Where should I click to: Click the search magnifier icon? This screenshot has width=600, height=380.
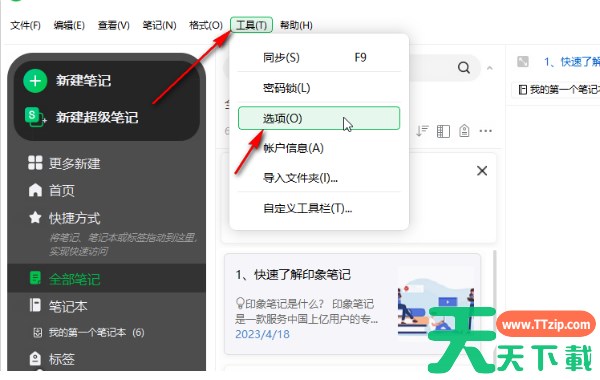pyautogui.click(x=464, y=68)
